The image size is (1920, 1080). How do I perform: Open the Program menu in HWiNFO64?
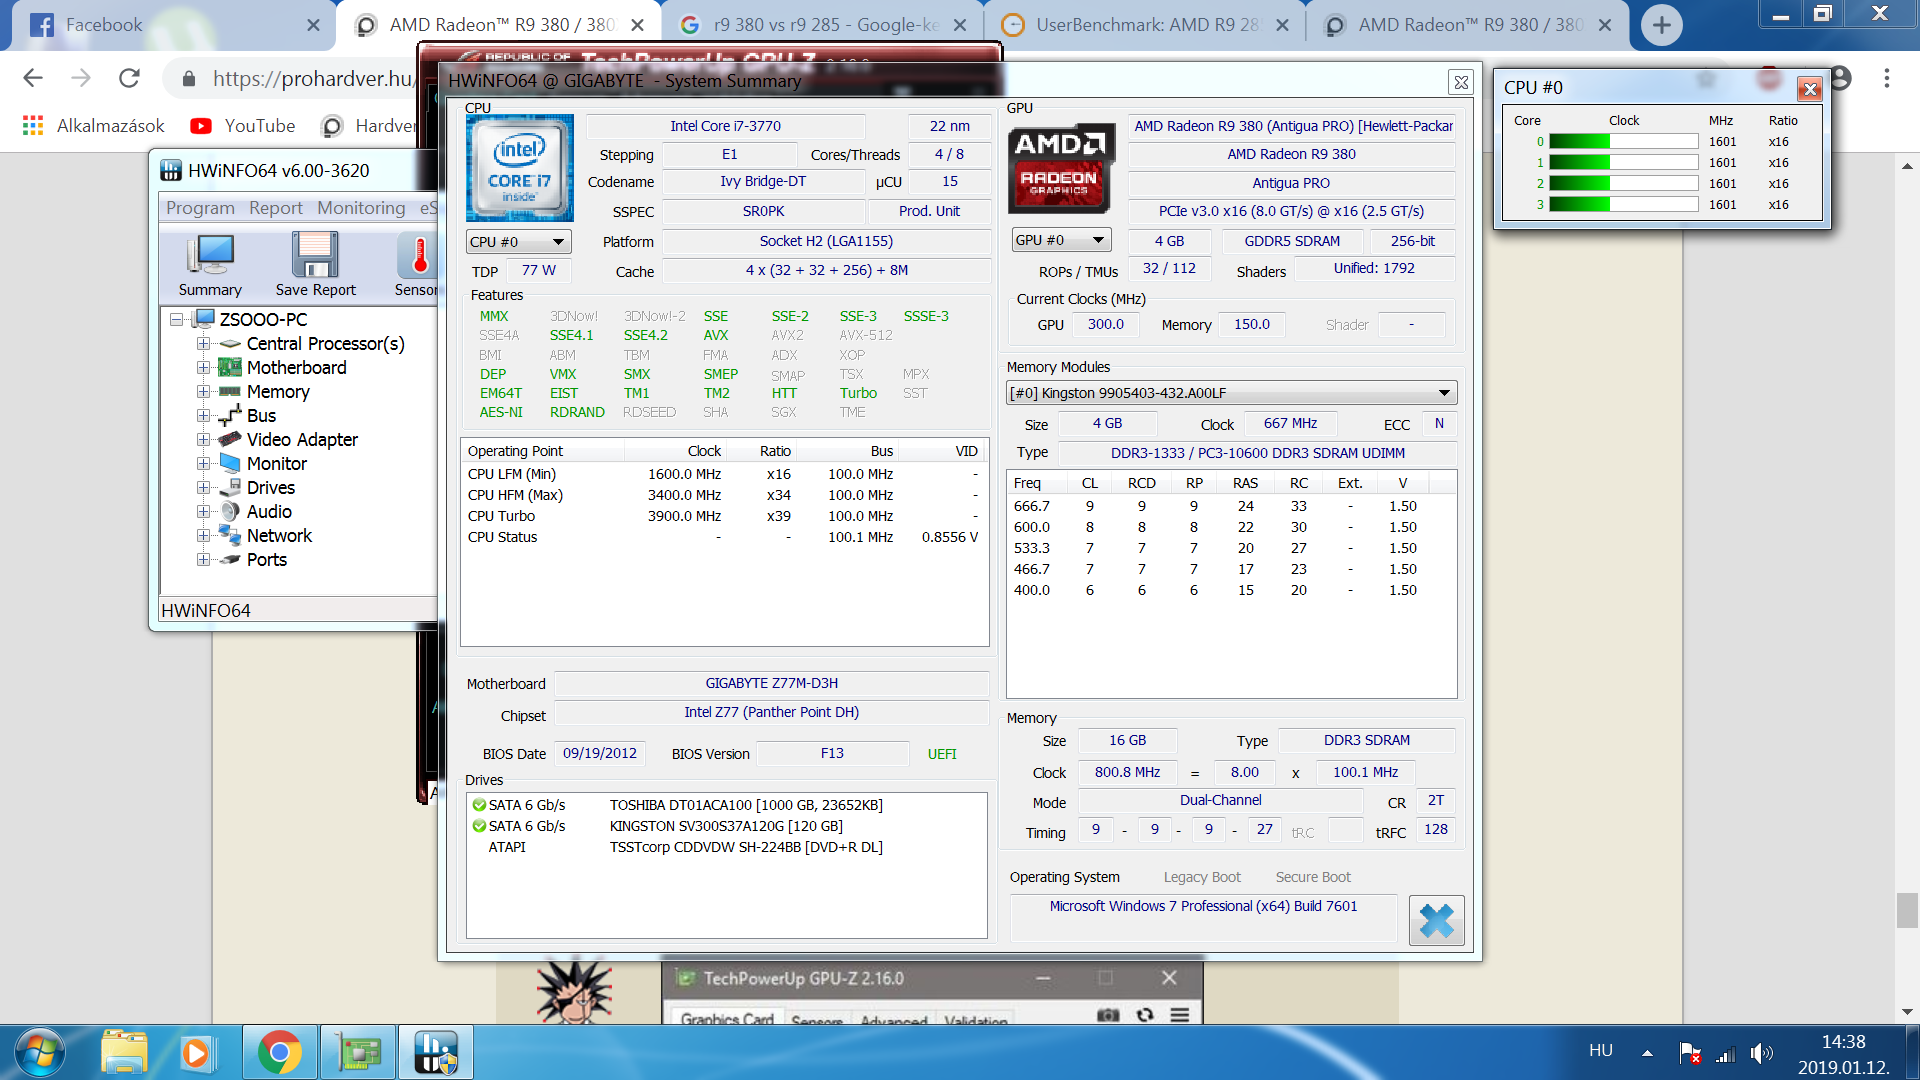pyautogui.click(x=200, y=208)
